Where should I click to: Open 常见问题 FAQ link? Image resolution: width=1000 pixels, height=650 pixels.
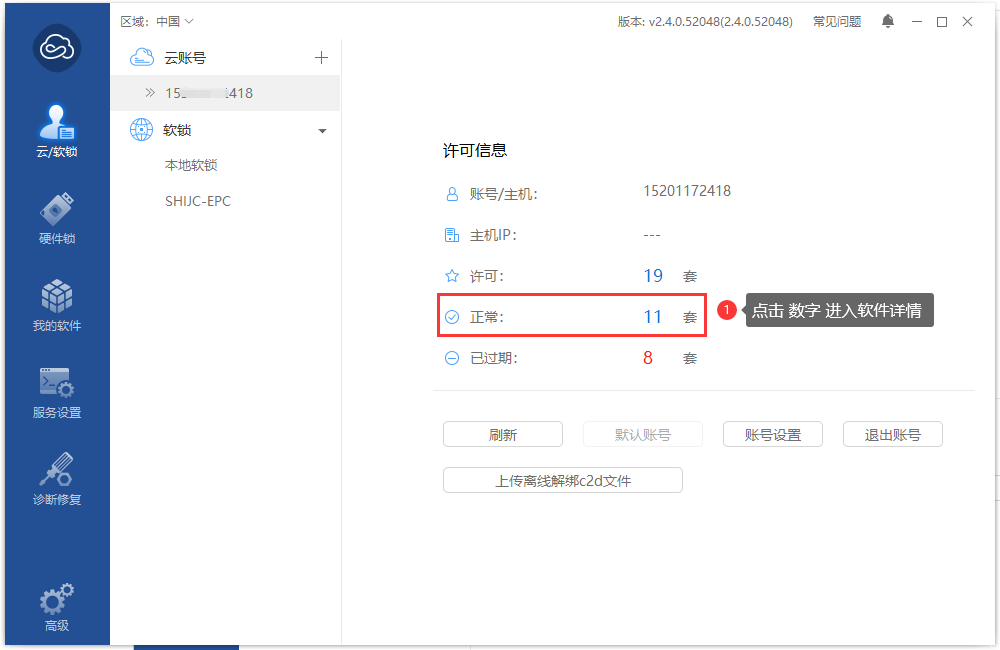[837, 22]
